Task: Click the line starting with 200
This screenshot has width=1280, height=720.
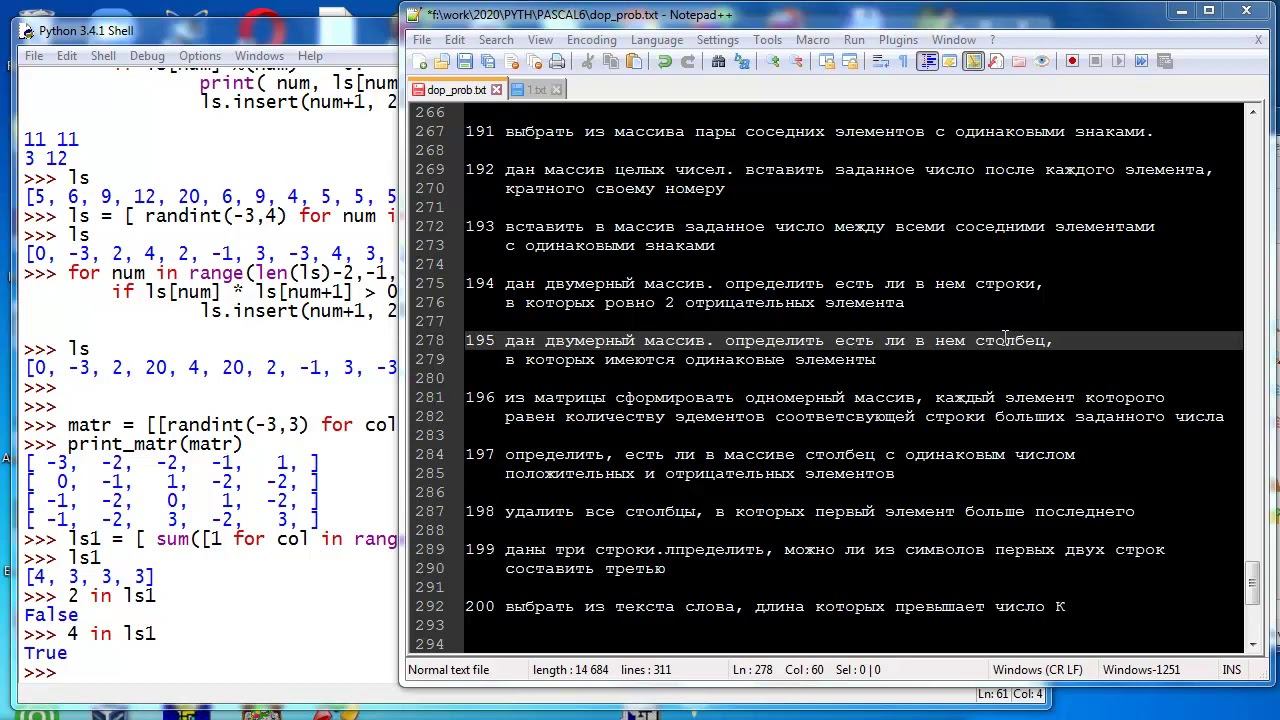Action: point(765,606)
